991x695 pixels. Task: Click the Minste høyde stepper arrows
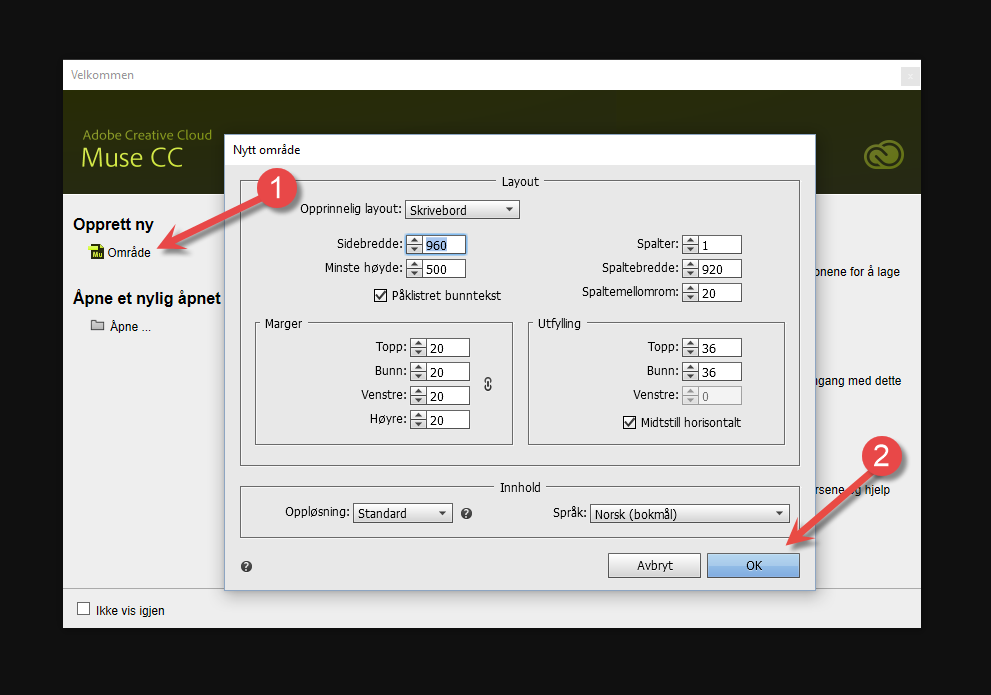click(415, 269)
